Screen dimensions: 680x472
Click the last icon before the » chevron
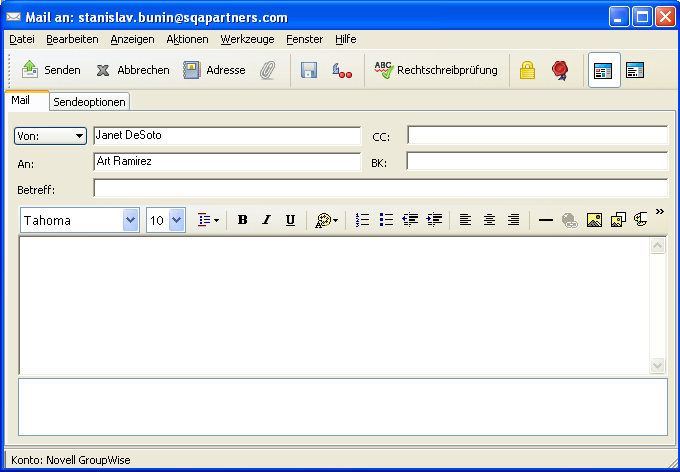click(641, 219)
